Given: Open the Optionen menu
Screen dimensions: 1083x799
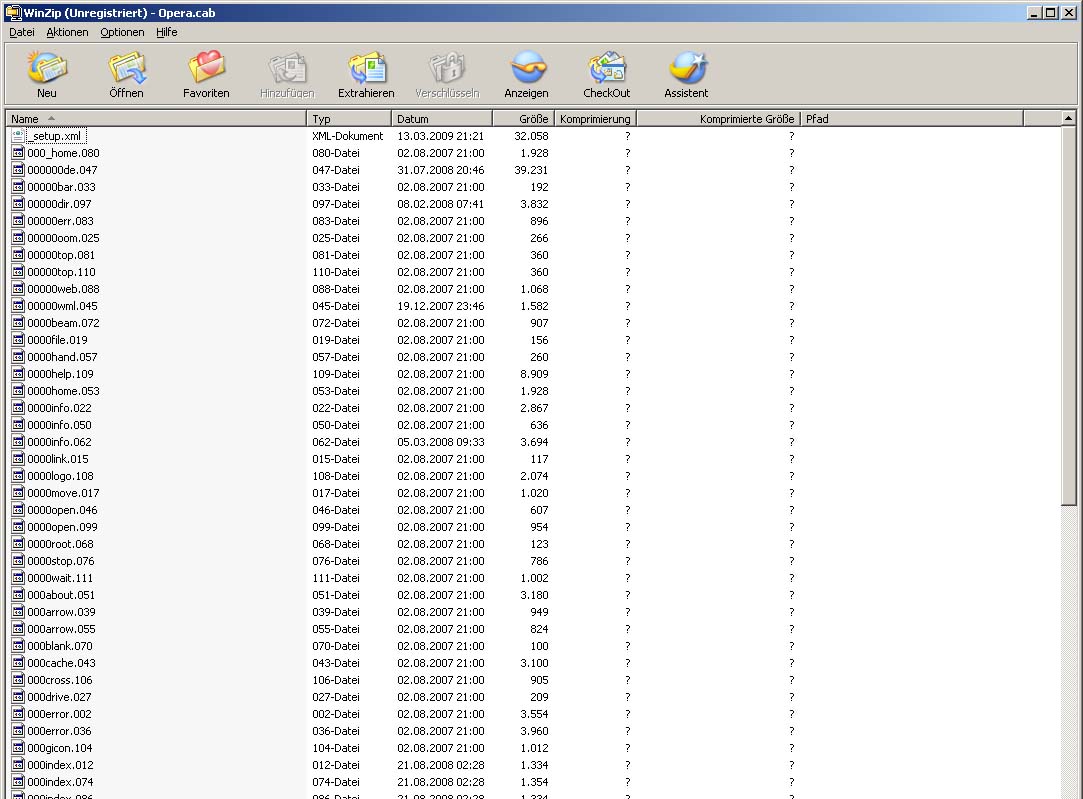Looking at the screenshot, I should tap(122, 32).
